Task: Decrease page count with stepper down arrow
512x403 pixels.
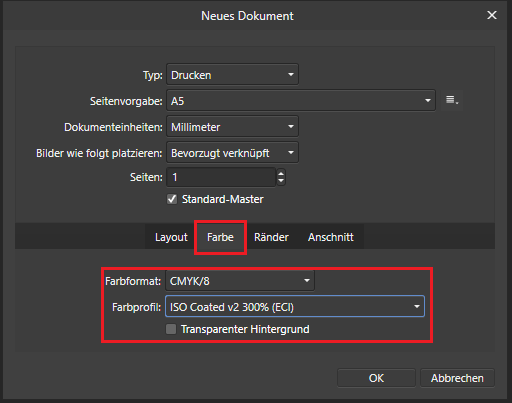Action: point(281,181)
